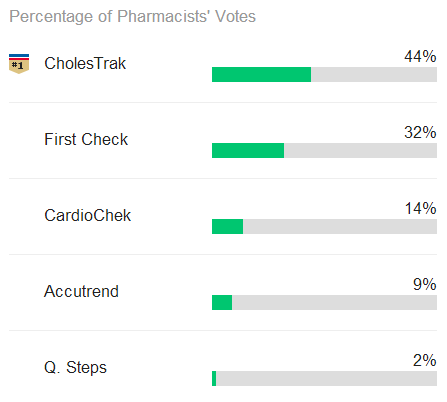
Task: Click the gray remainder of Accutrend bar
Action: point(335,302)
